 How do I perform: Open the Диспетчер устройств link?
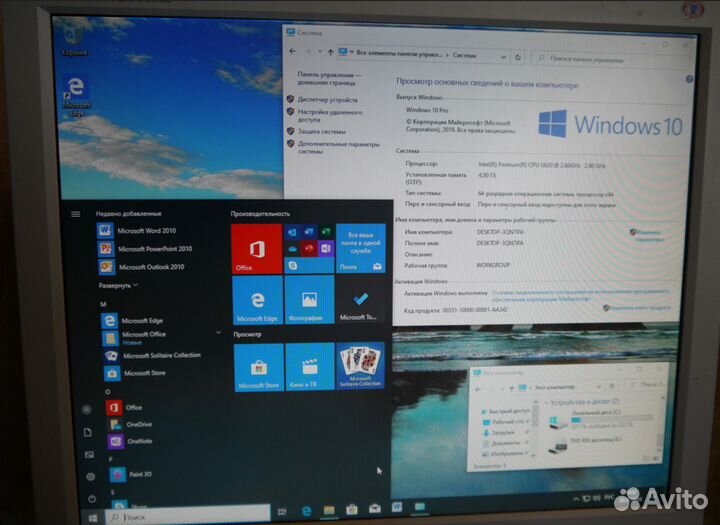[x=330, y=99]
